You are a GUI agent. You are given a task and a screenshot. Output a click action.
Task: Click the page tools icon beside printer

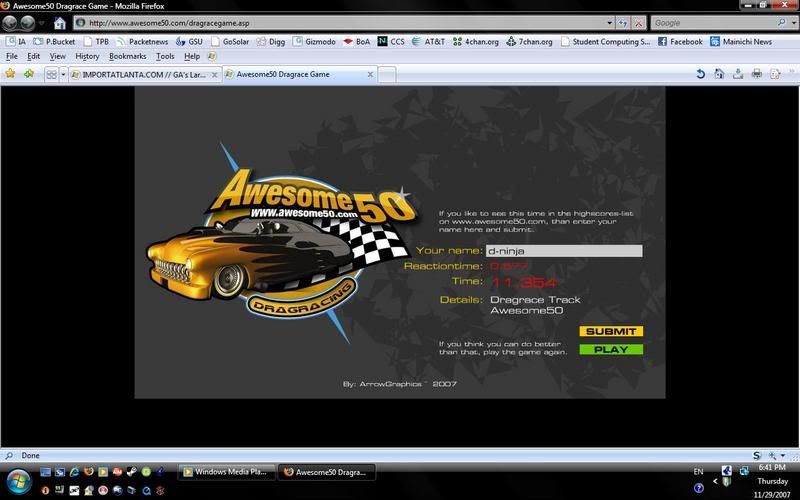[x=775, y=74]
